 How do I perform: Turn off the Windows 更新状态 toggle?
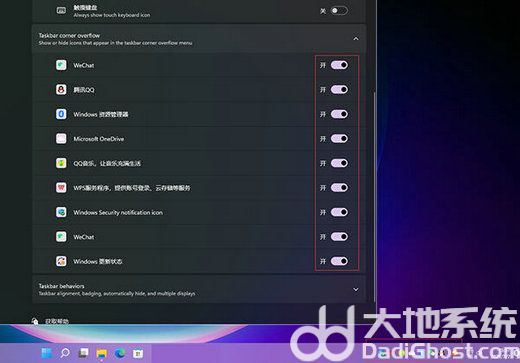(339, 261)
